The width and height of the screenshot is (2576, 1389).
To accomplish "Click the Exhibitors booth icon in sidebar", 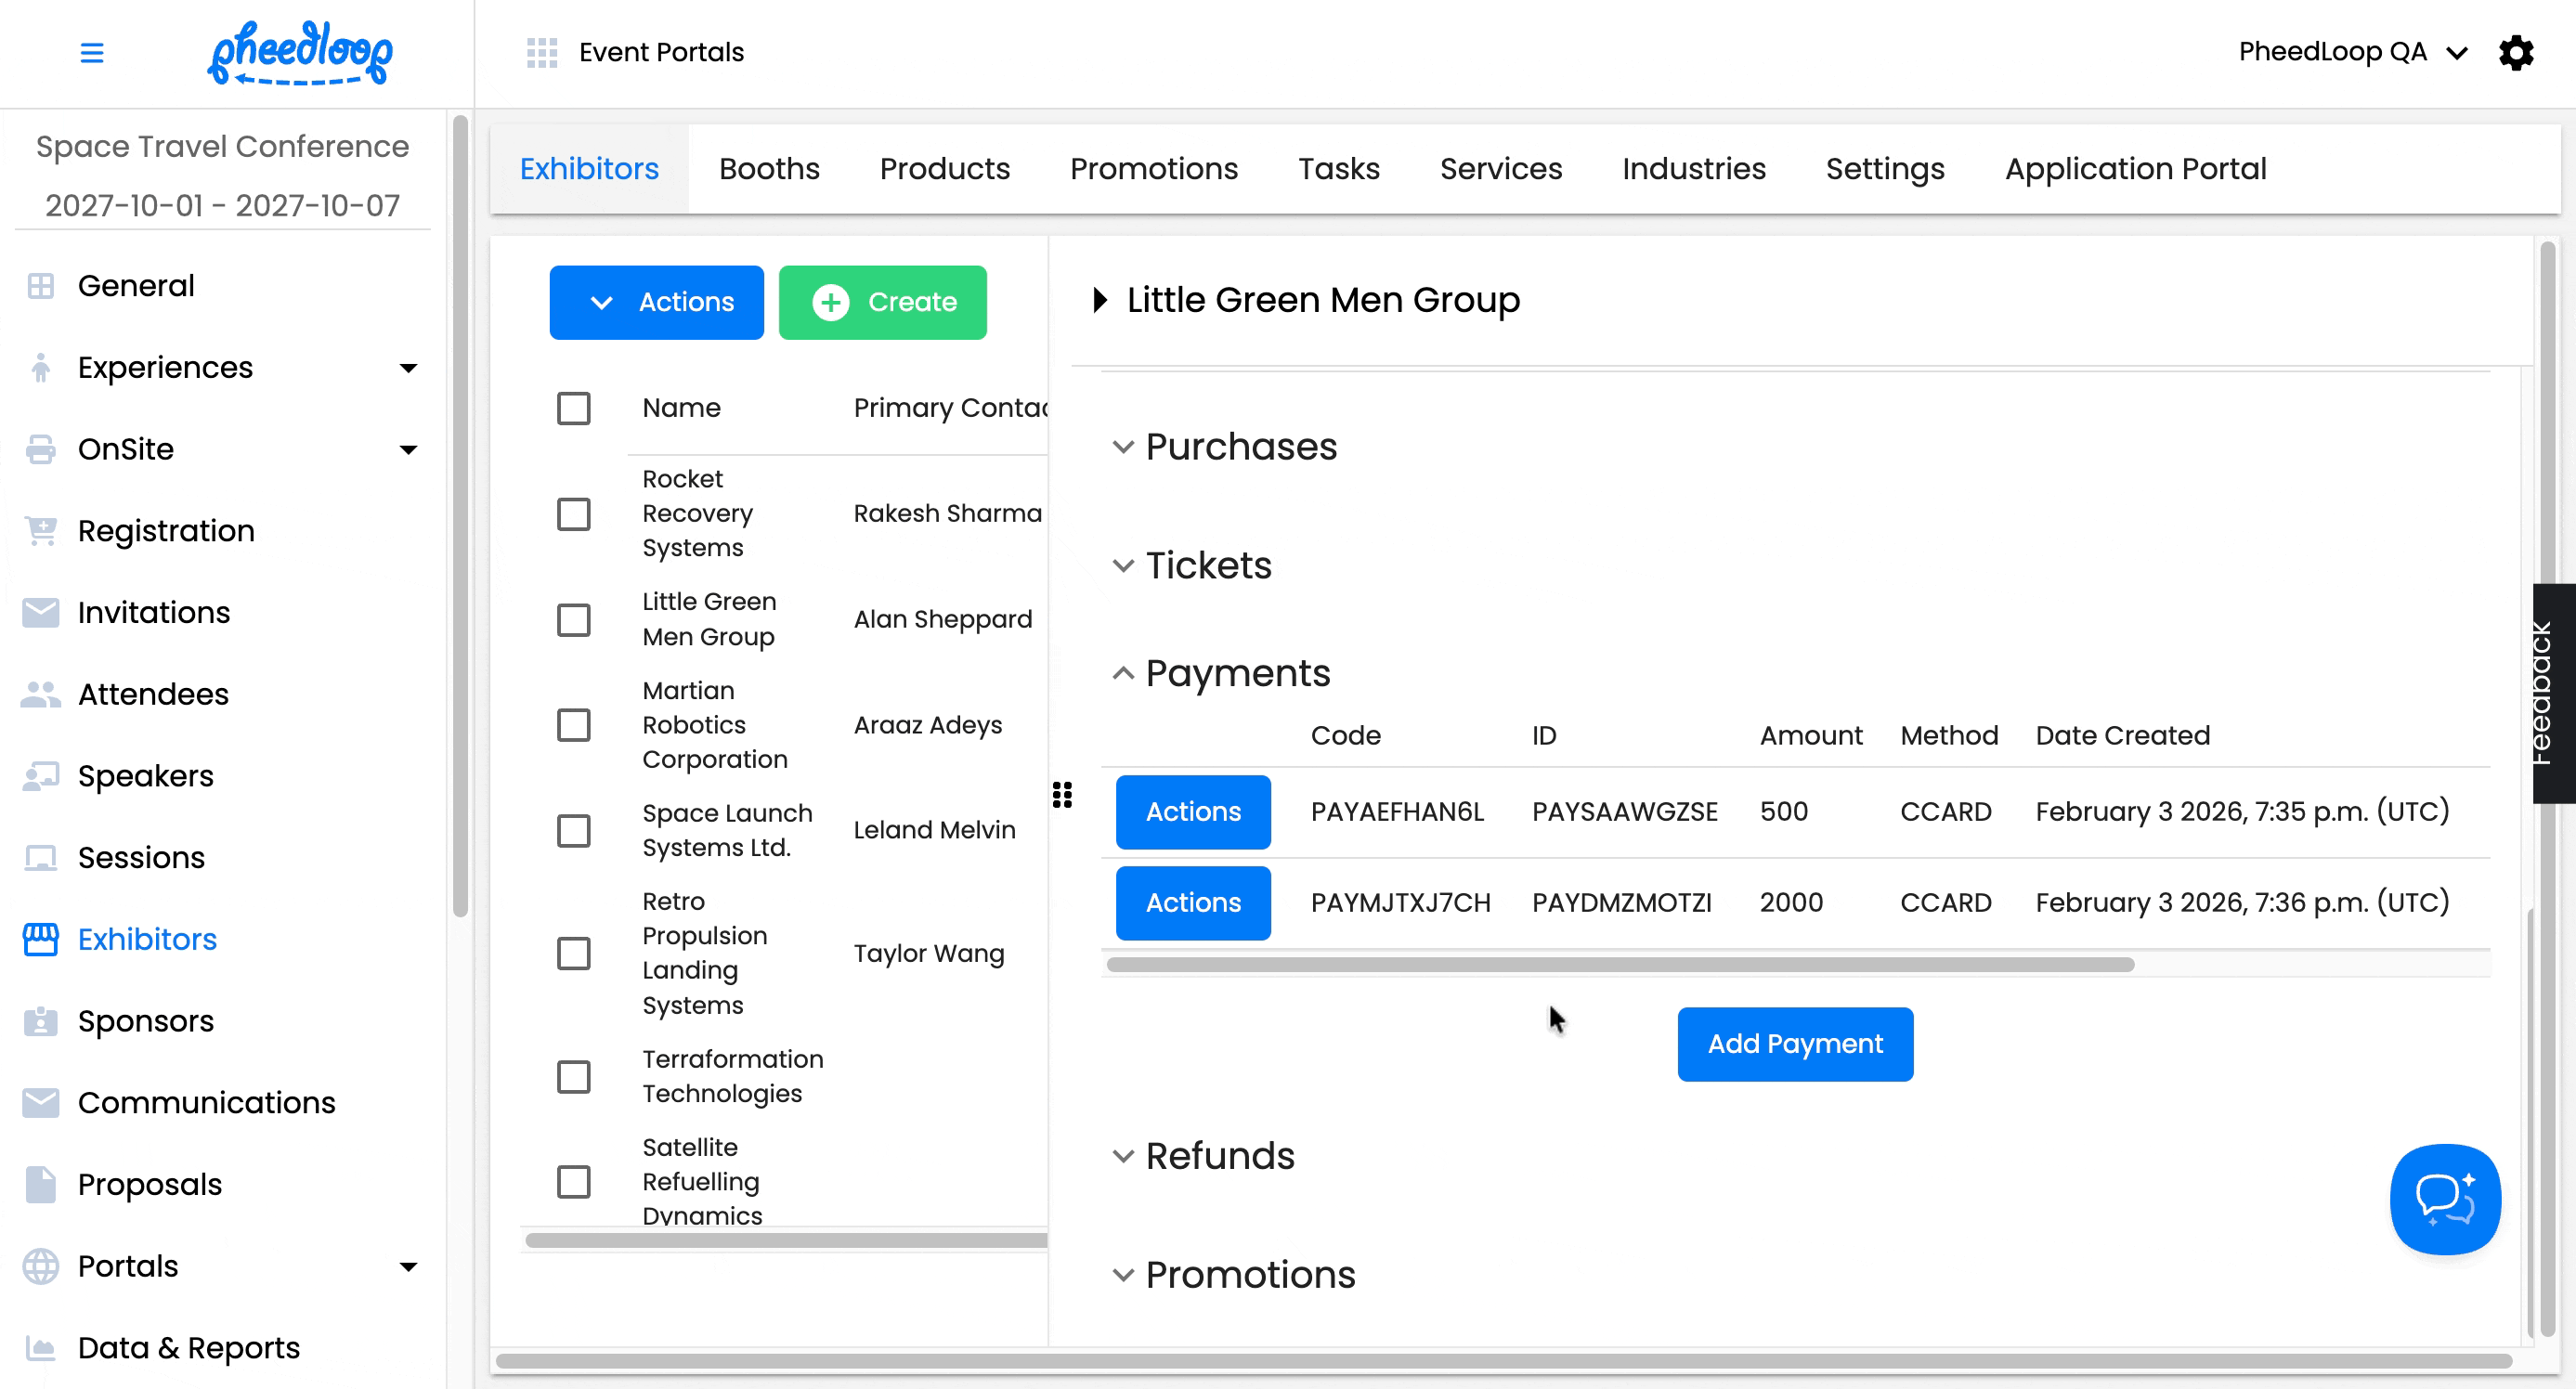I will tap(40, 939).
